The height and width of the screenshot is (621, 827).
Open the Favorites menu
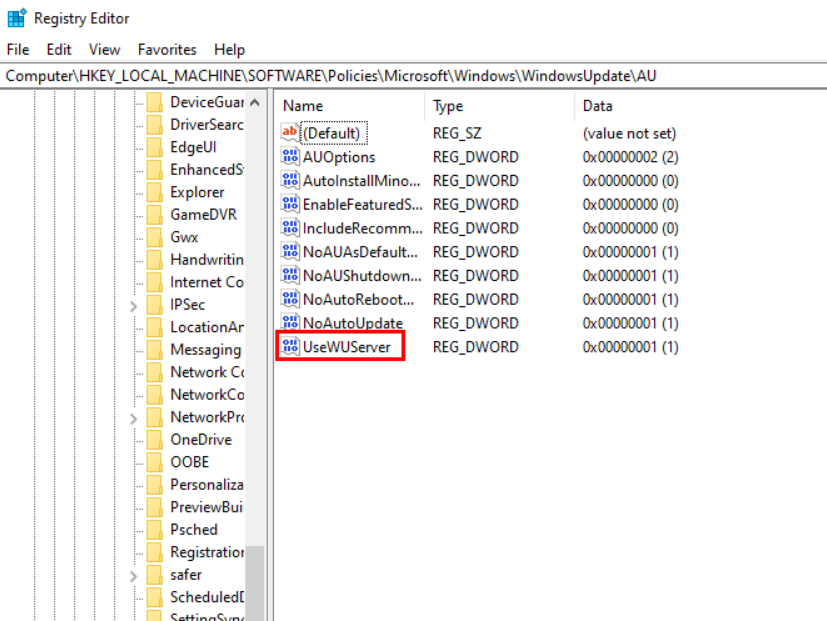tap(167, 49)
